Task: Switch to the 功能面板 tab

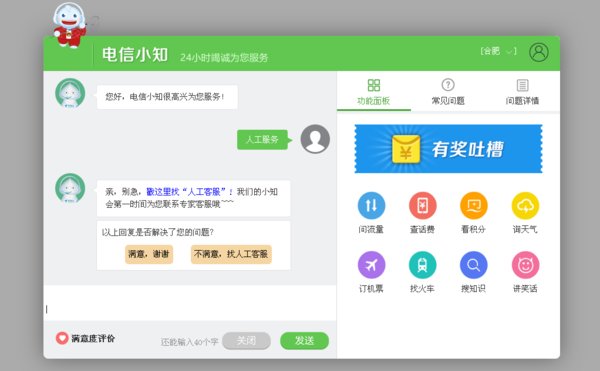Action: [373, 92]
